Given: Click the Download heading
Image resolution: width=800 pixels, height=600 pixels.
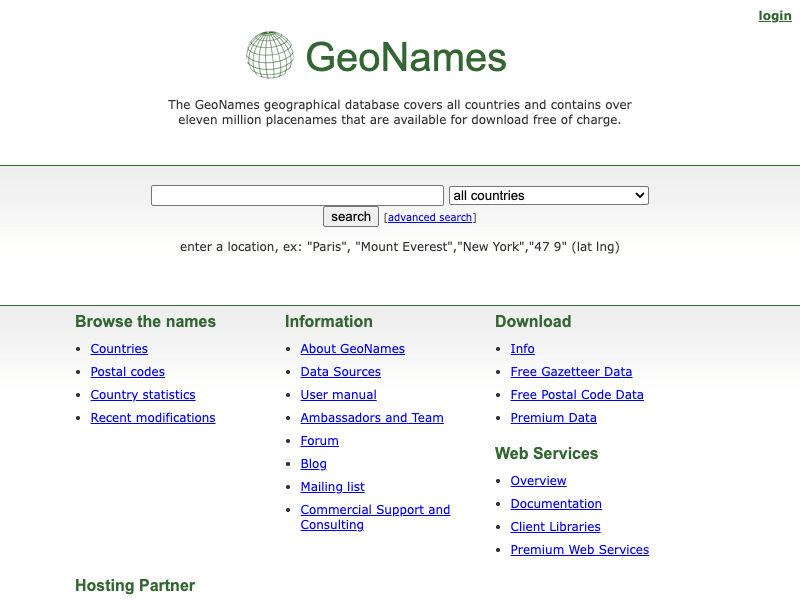Looking at the screenshot, I should coord(533,321).
